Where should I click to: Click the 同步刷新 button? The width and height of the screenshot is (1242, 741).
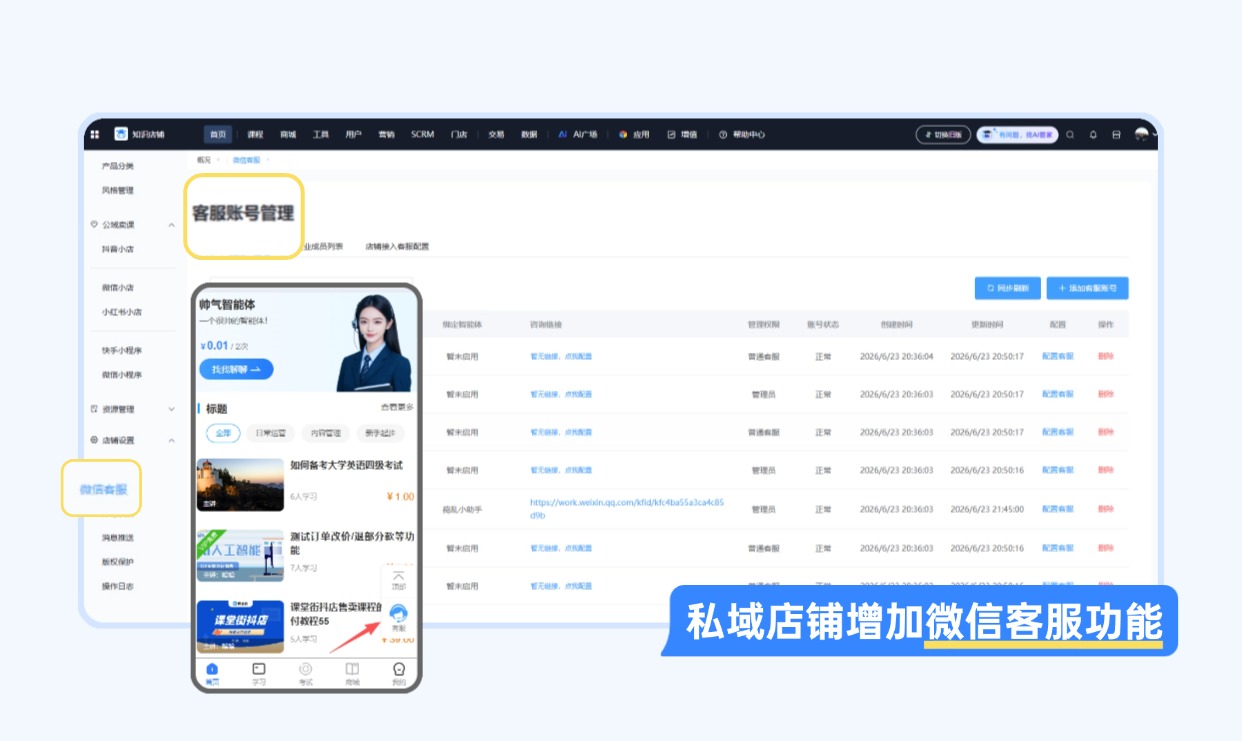[1008, 288]
